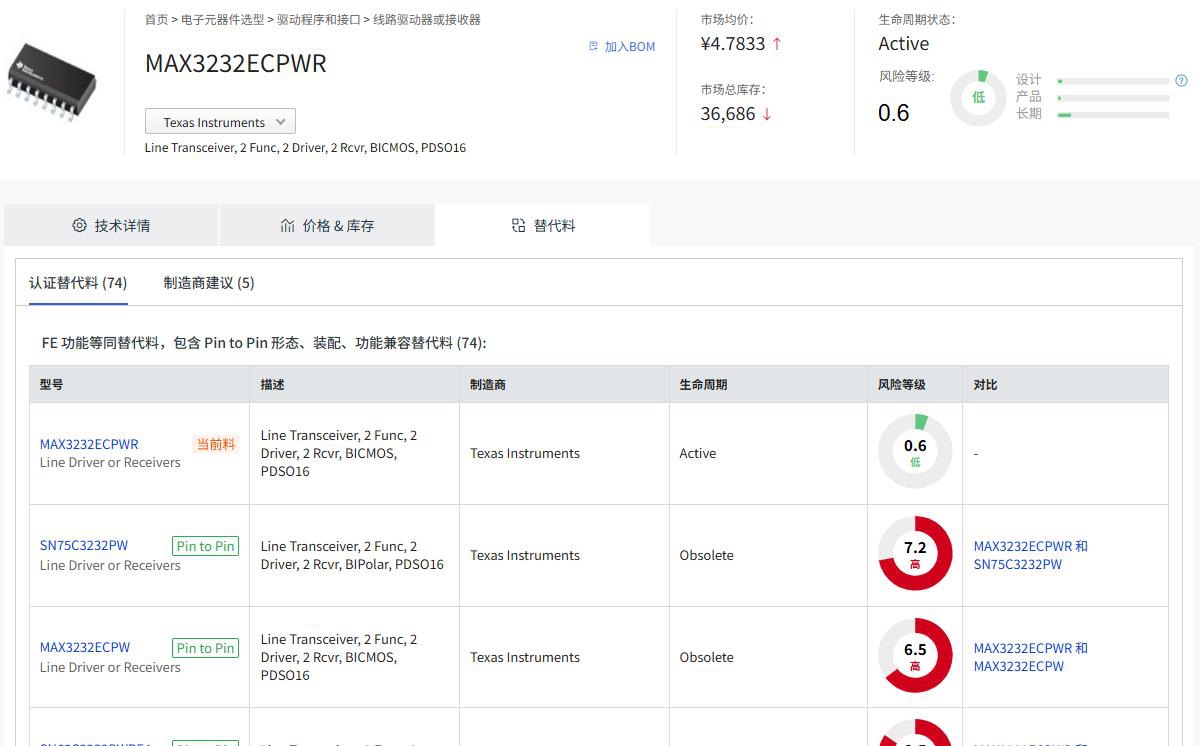Open the Texas Instruments manufacturer dropdown
The height and width of the screenshot is (746, 1200).
pos(220,122)
